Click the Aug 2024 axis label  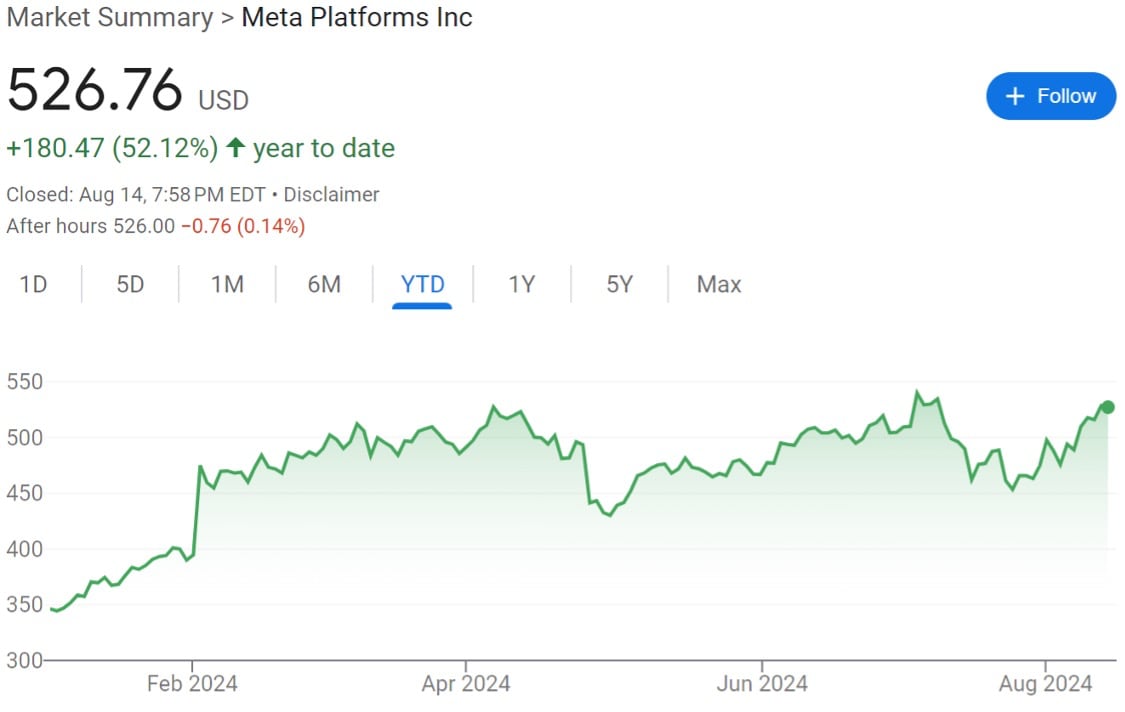click(x=1046, y=685)
